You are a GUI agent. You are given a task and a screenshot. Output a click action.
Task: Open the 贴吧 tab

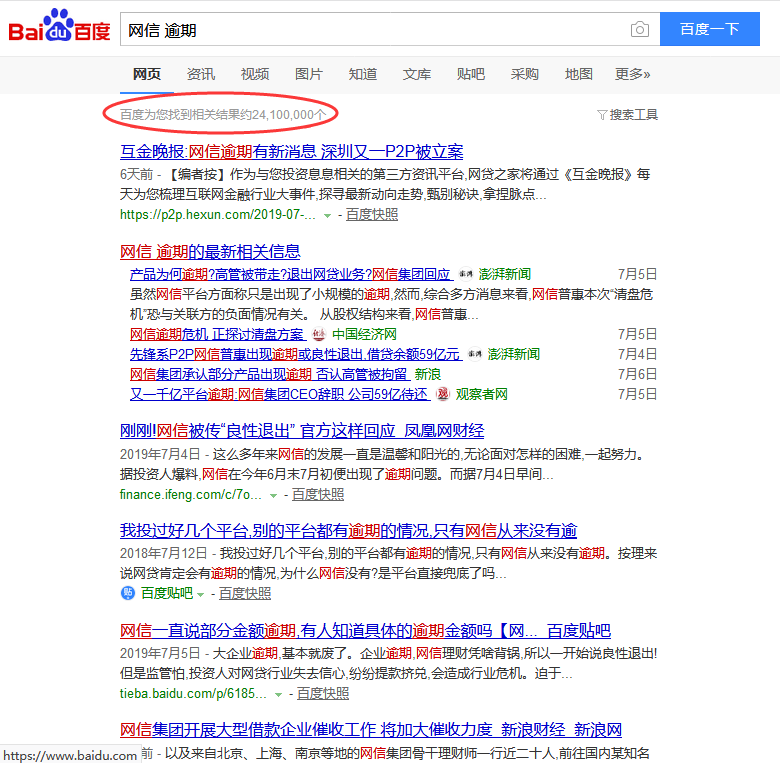coord(471,75)
